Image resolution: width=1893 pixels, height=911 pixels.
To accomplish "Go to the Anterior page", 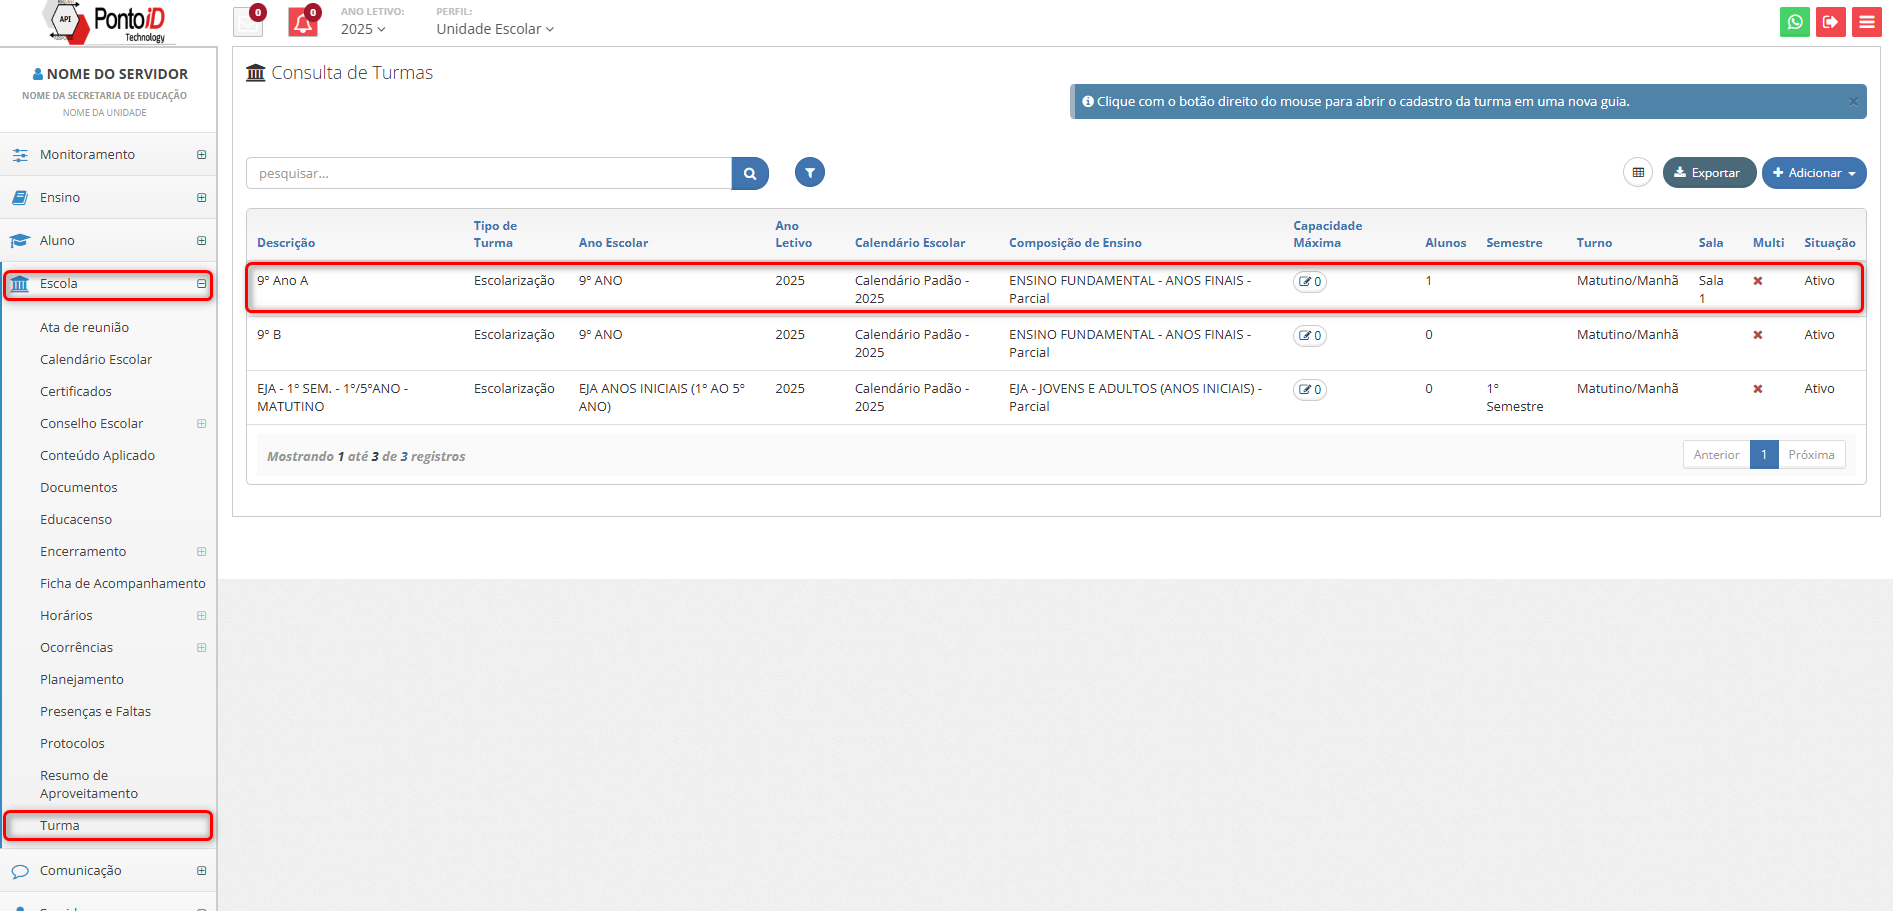I will click(x=1716, y=455).
